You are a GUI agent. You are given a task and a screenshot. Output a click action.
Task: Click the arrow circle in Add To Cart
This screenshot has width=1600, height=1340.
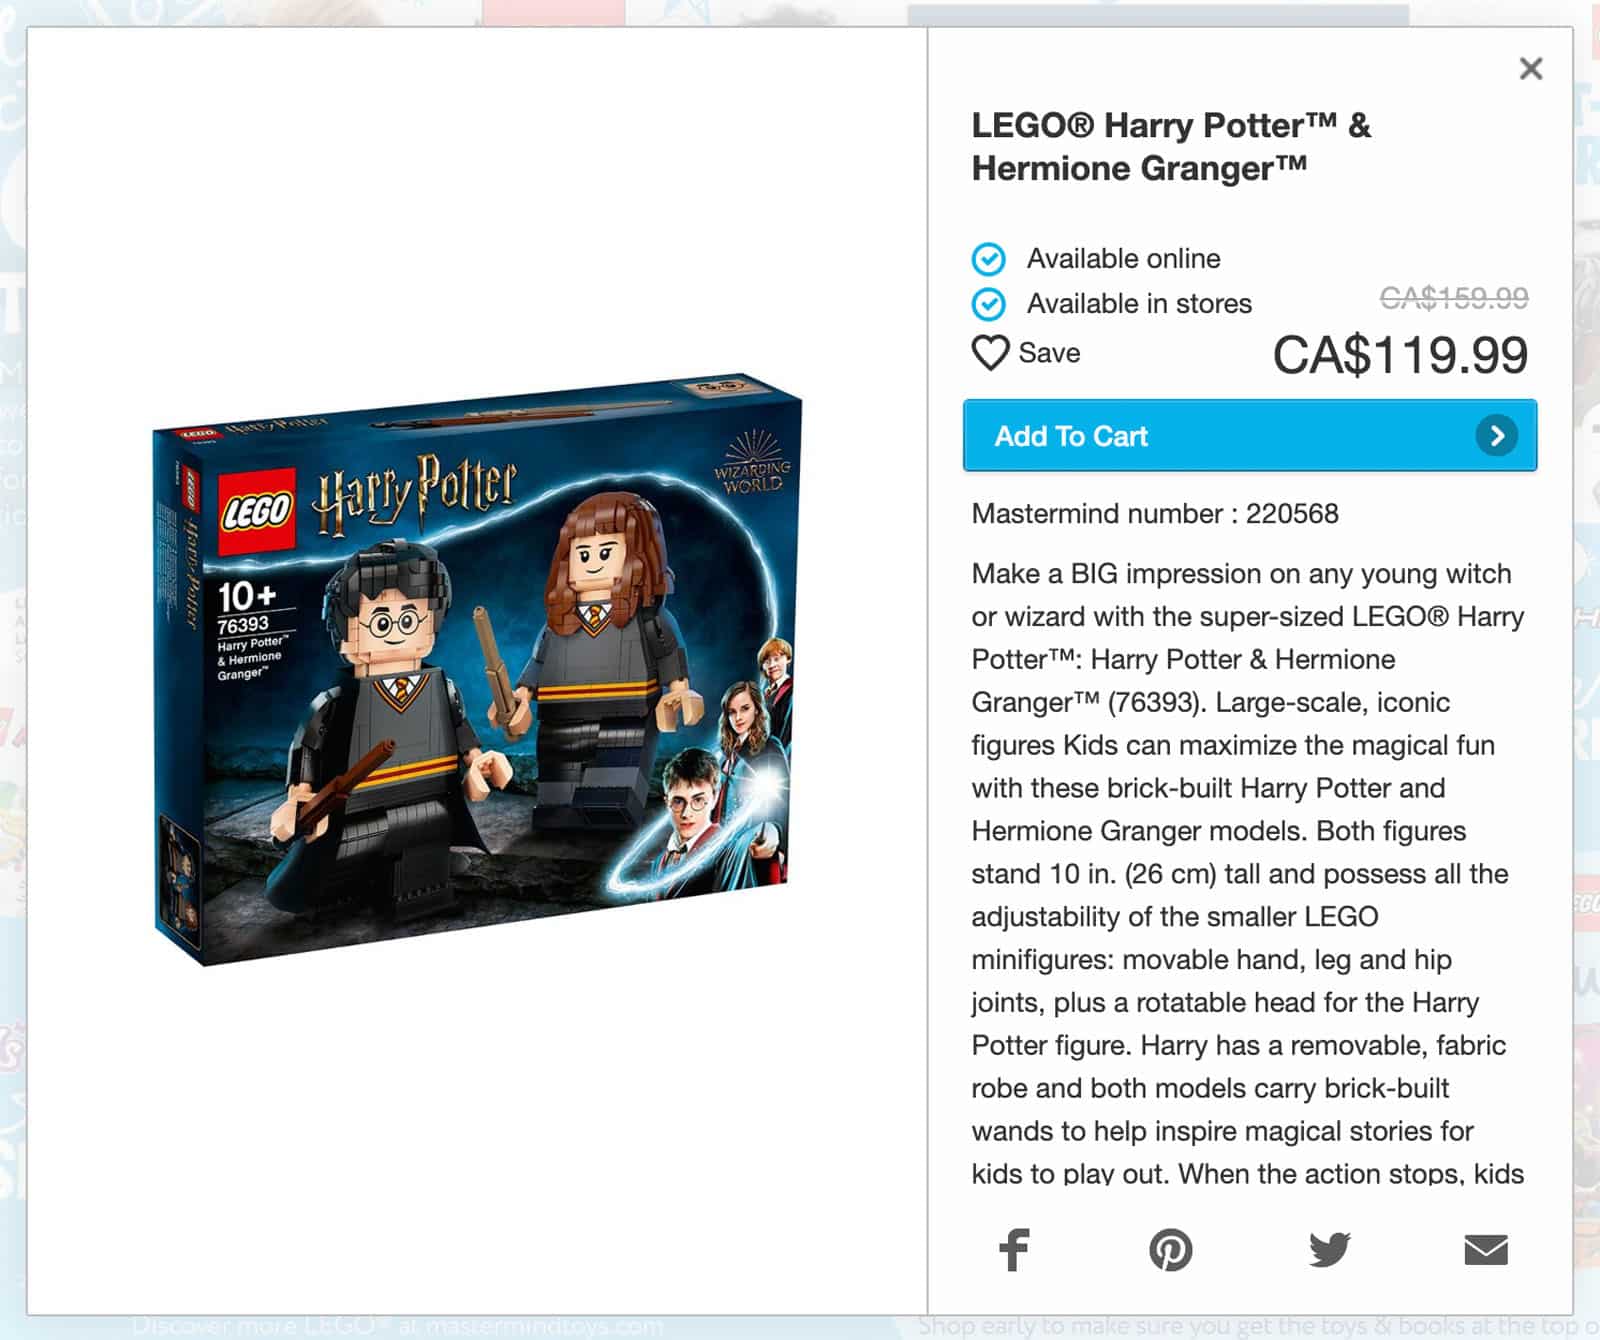point(1496,436)
